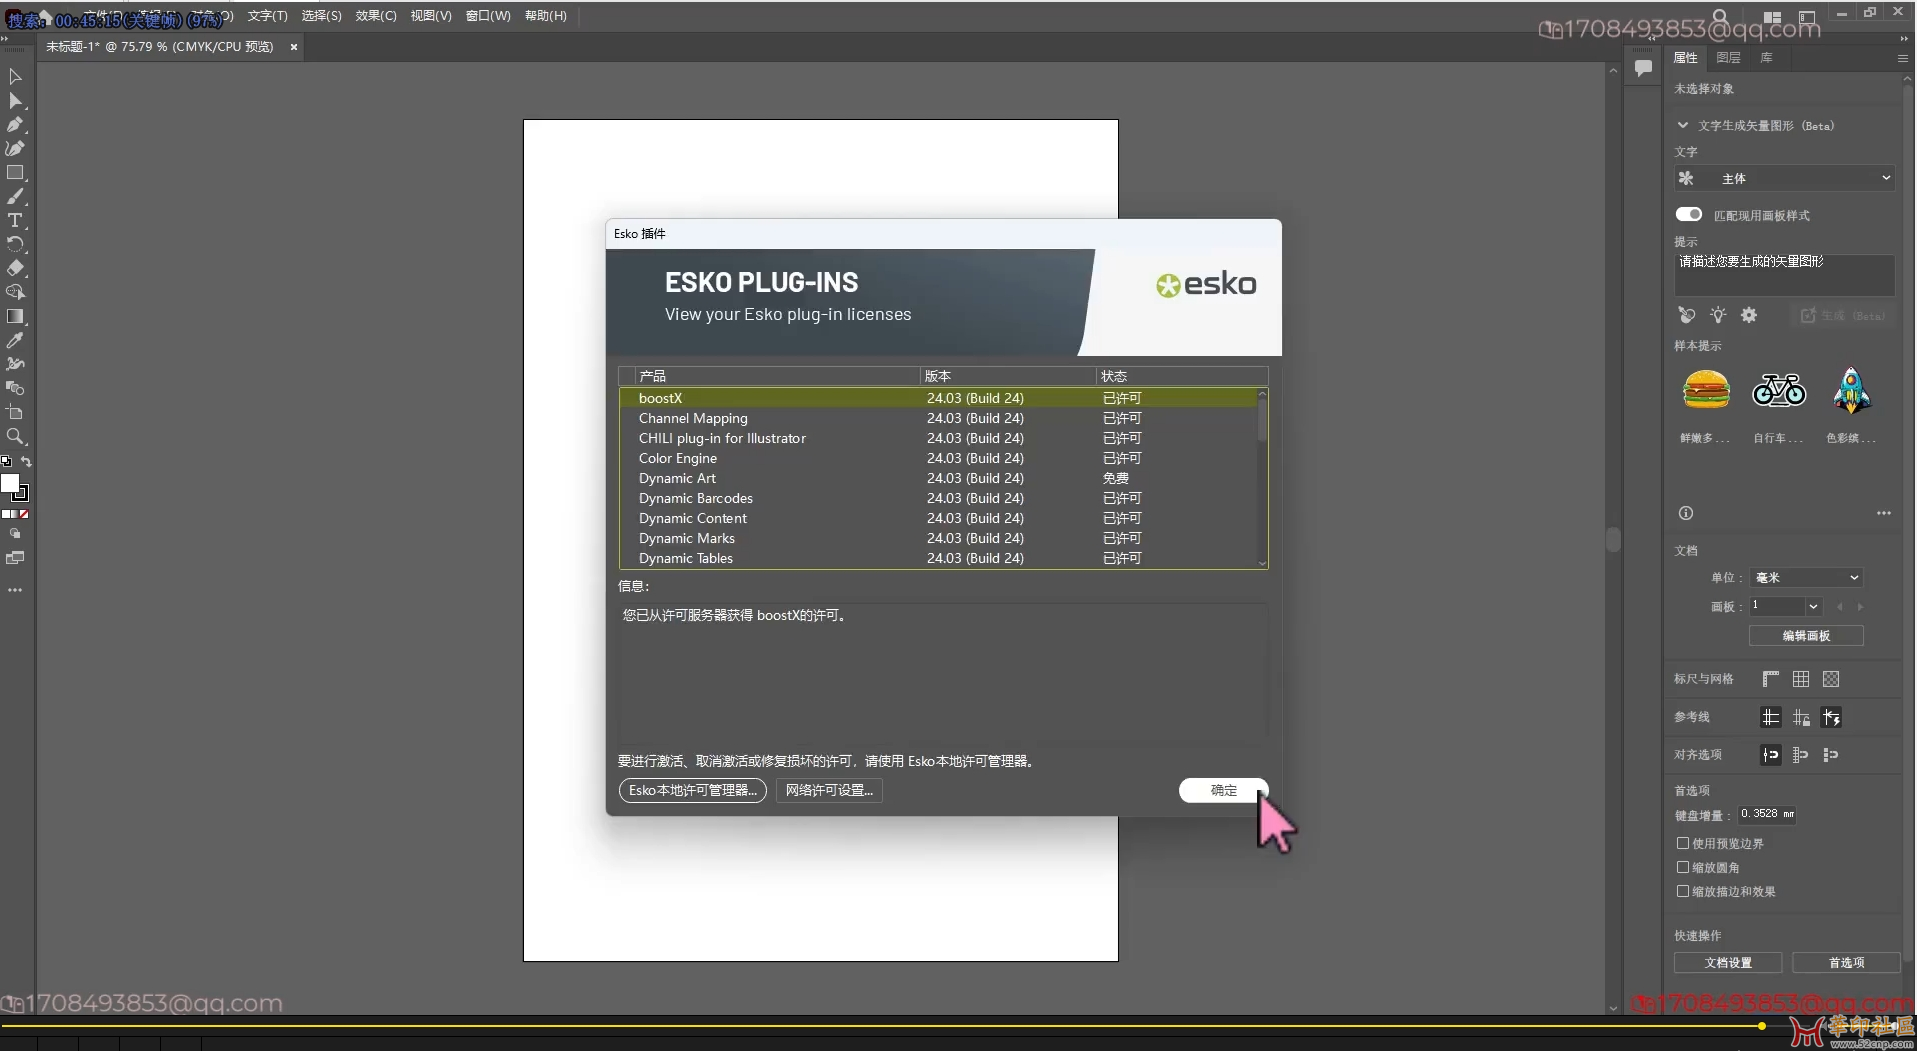Toggle snap to point option
The width and height of the screenshot is (1917, 1051).
click(1771, 755)
